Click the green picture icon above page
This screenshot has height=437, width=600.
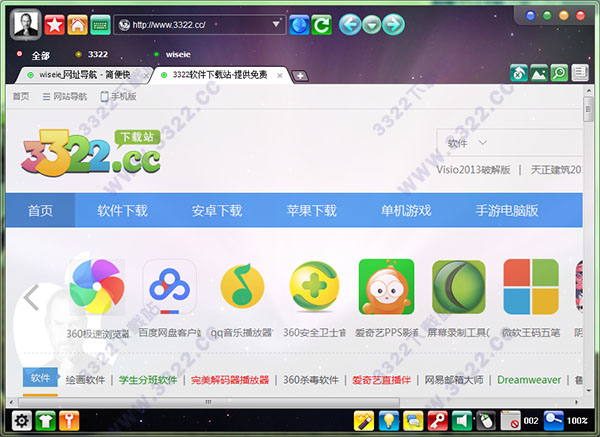pos(539,73)
